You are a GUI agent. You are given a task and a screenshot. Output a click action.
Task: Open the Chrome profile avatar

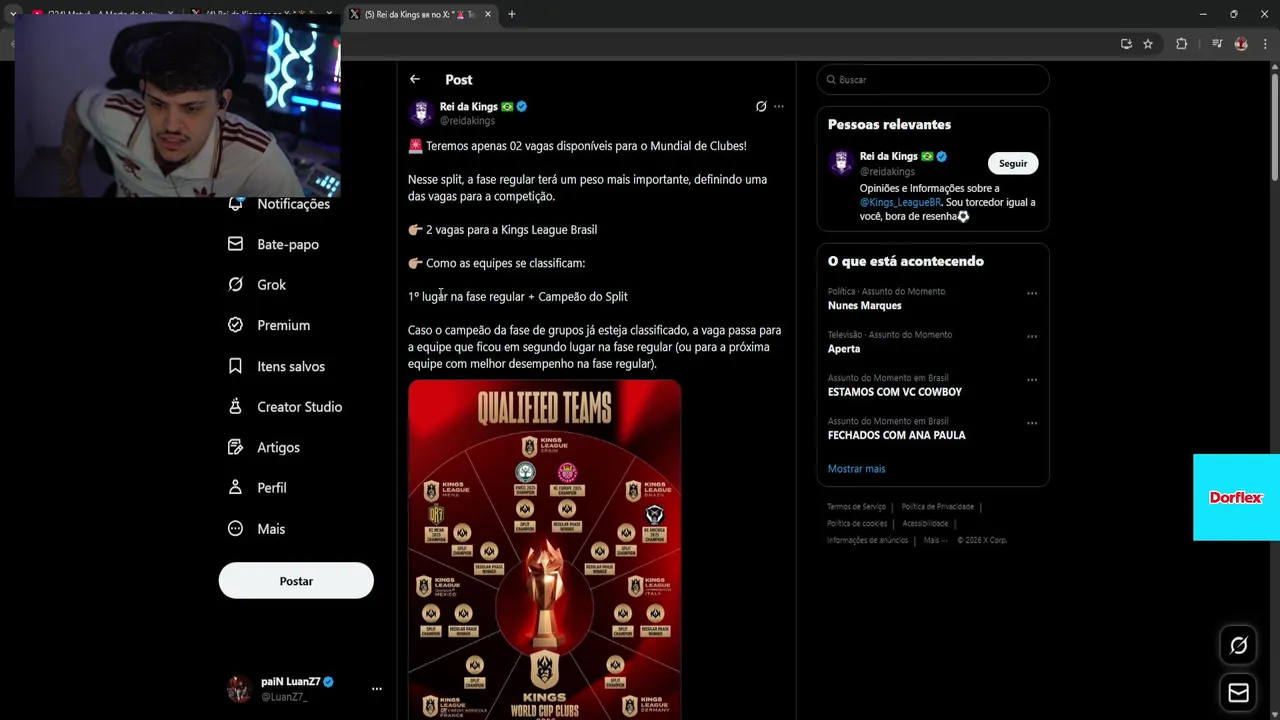(1241, 44)
